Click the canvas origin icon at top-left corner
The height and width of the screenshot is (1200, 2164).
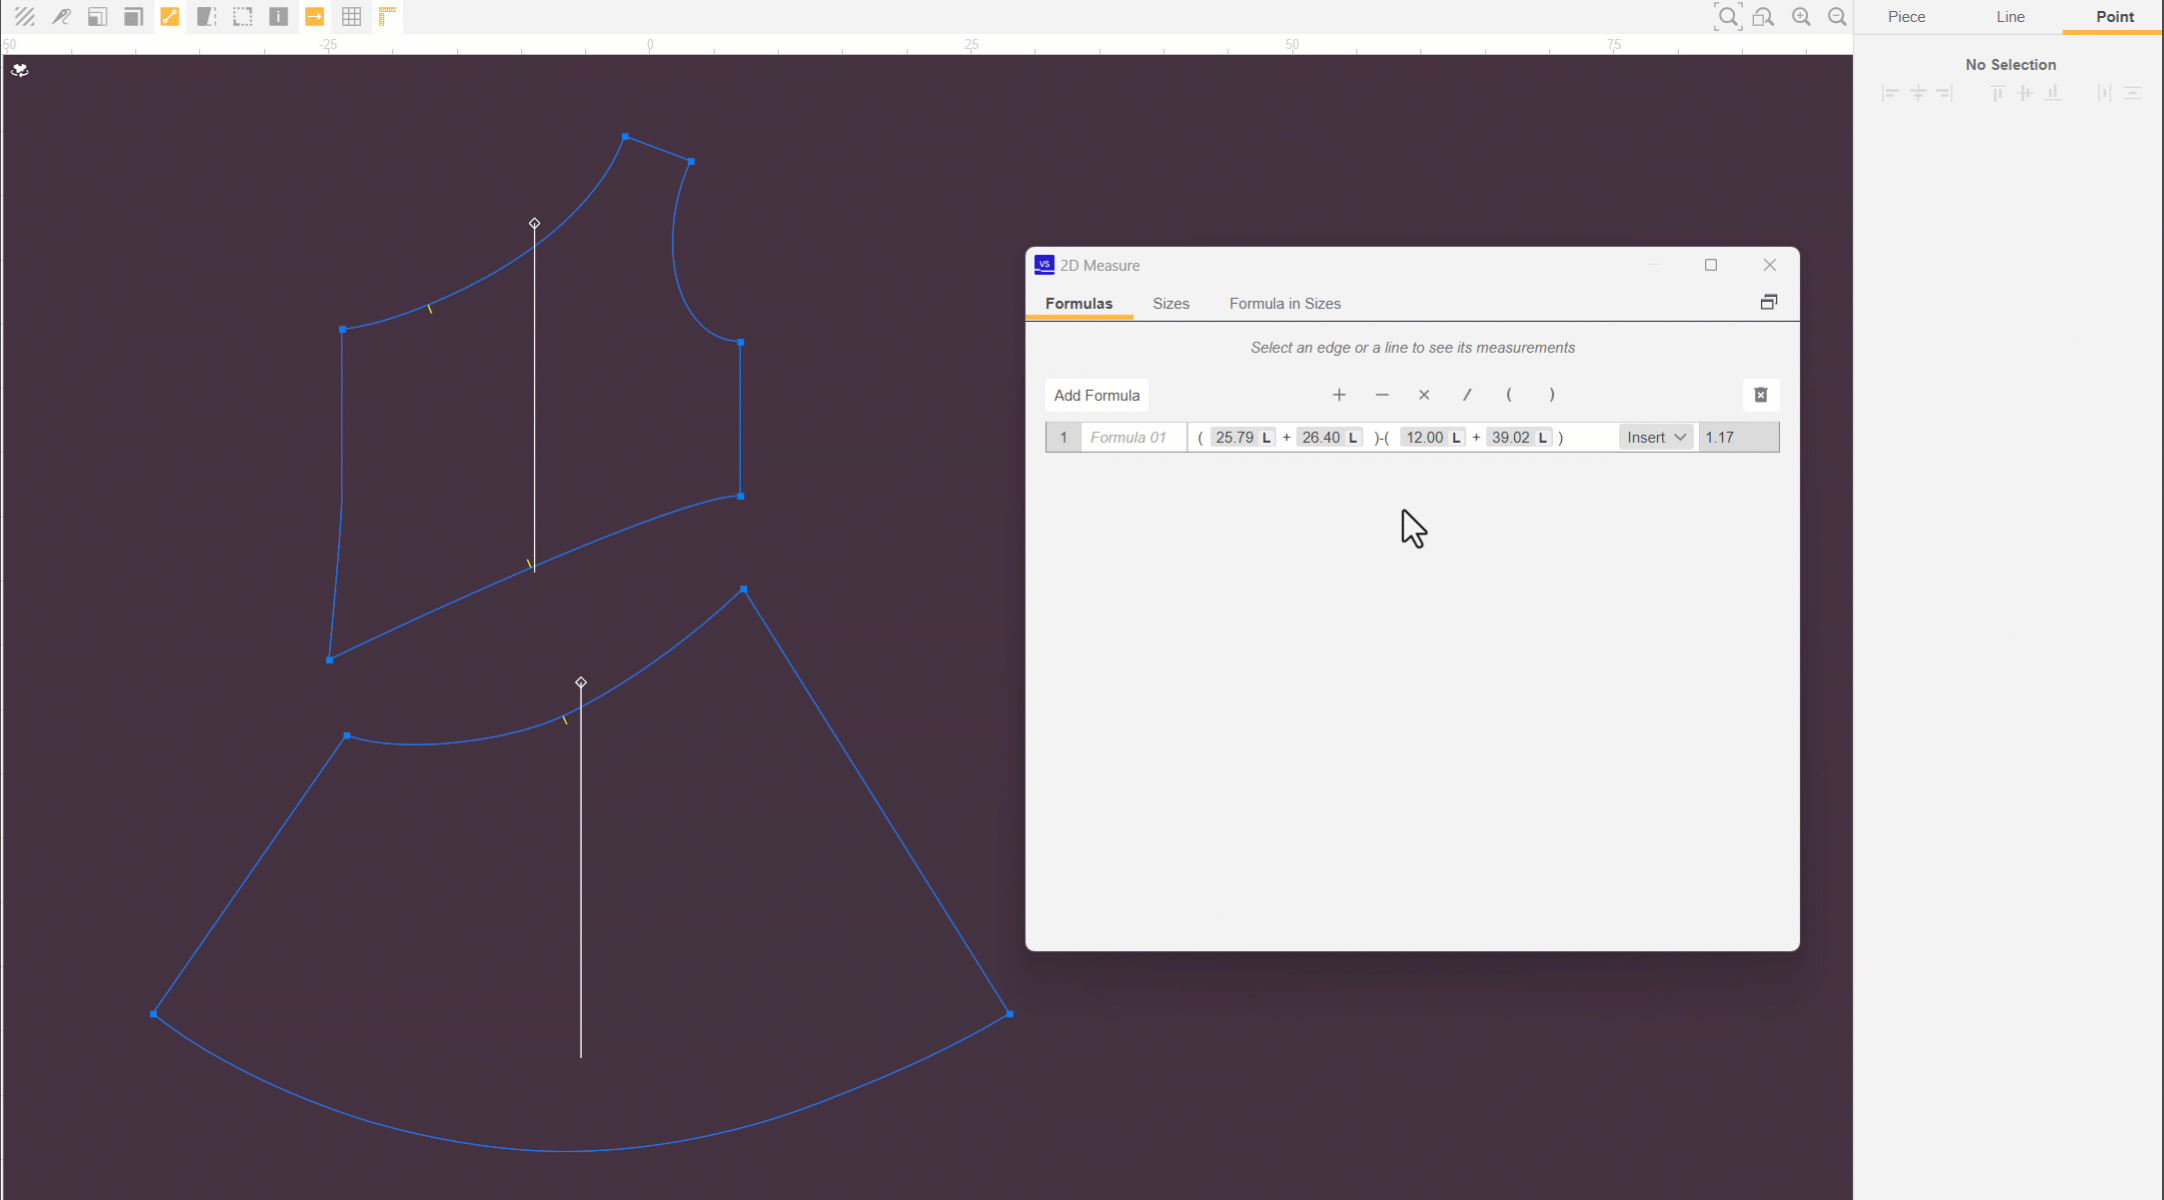[x=20, y=70]
